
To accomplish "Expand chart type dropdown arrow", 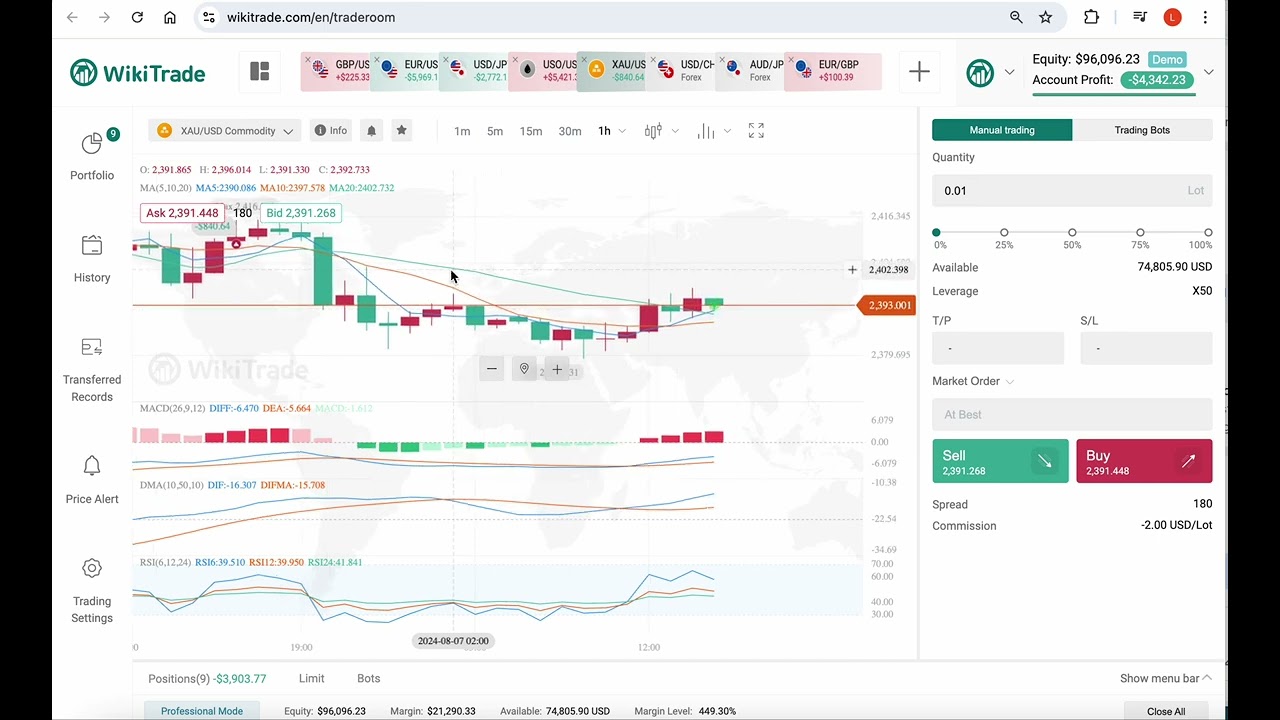I will (675, 131).
